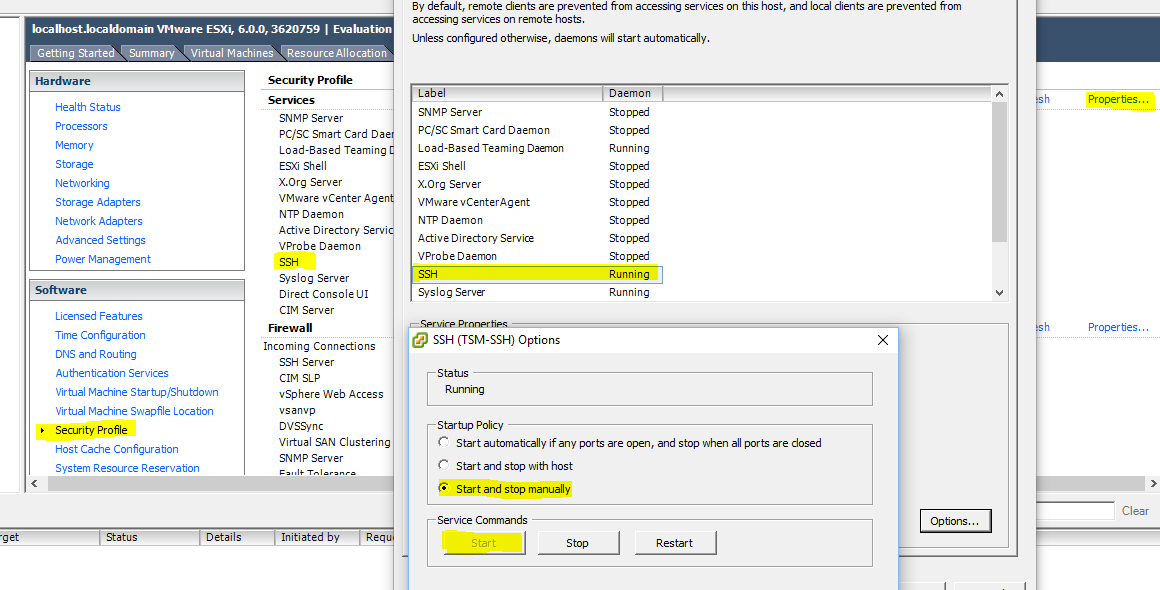Open Advanced Settings under Hardware
1160x590 pixels.
(101, 240)
